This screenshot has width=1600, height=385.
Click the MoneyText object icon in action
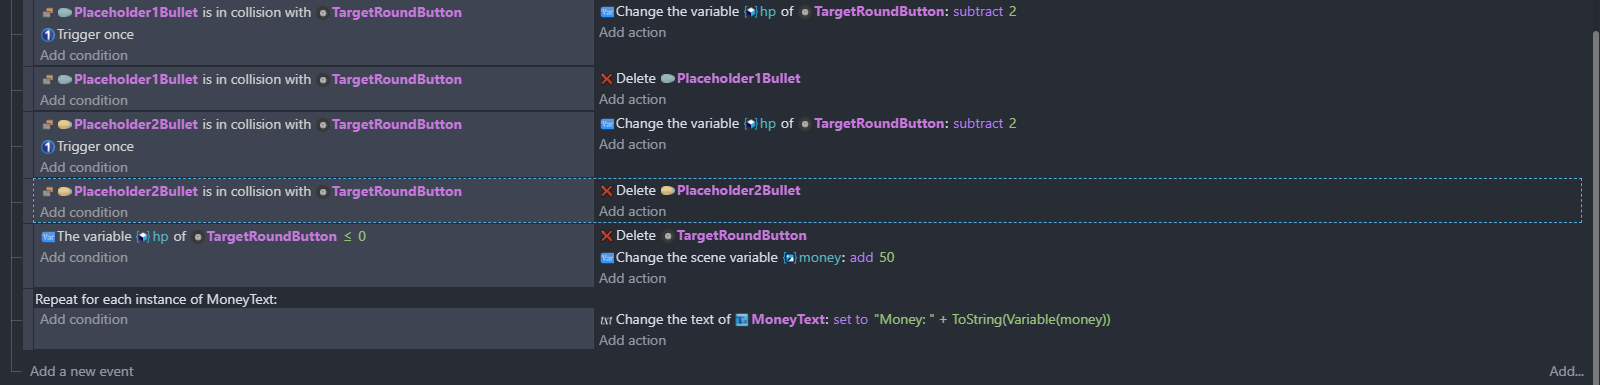[x=742, y=320]
